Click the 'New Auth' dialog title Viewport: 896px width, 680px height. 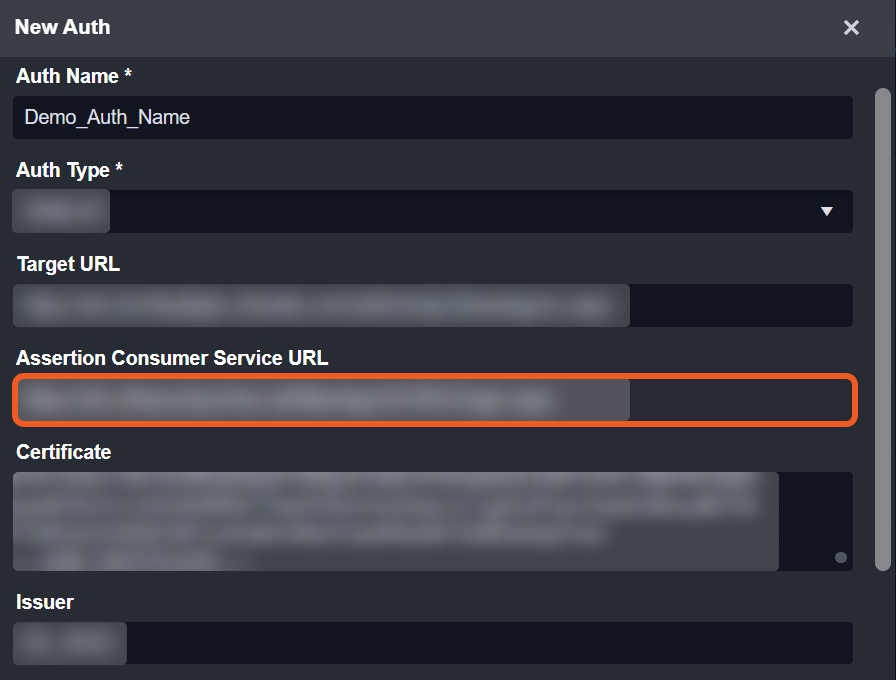62,27
